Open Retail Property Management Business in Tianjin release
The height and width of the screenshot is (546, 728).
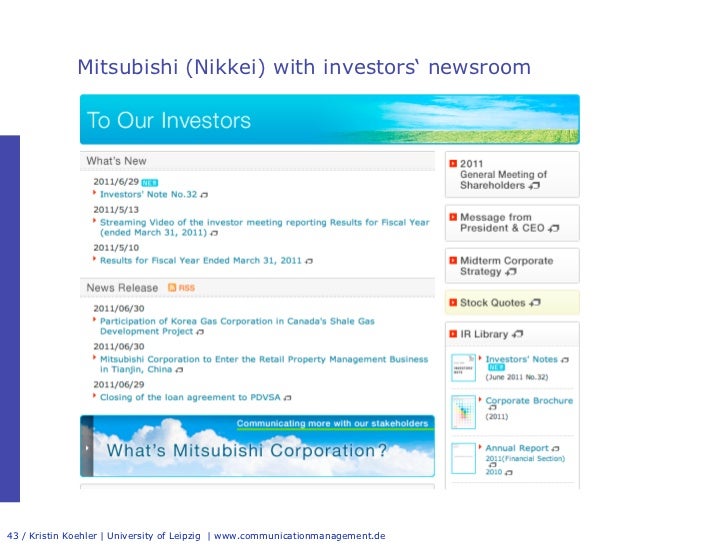click(264, 364)
